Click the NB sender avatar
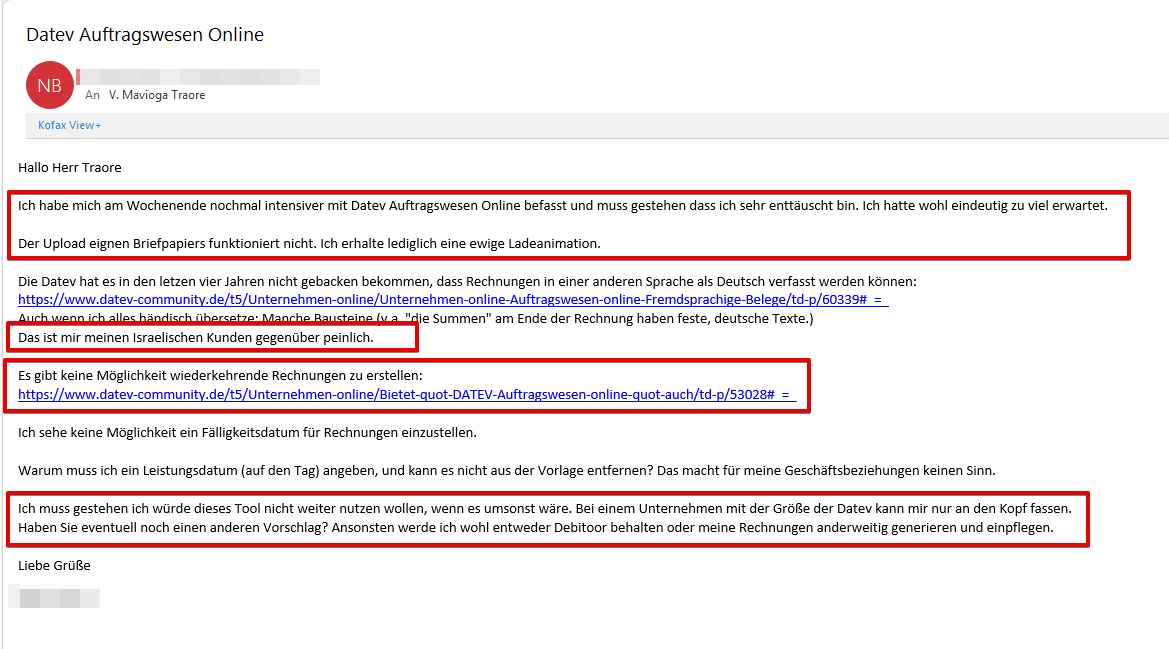 (x=49, y=85)
